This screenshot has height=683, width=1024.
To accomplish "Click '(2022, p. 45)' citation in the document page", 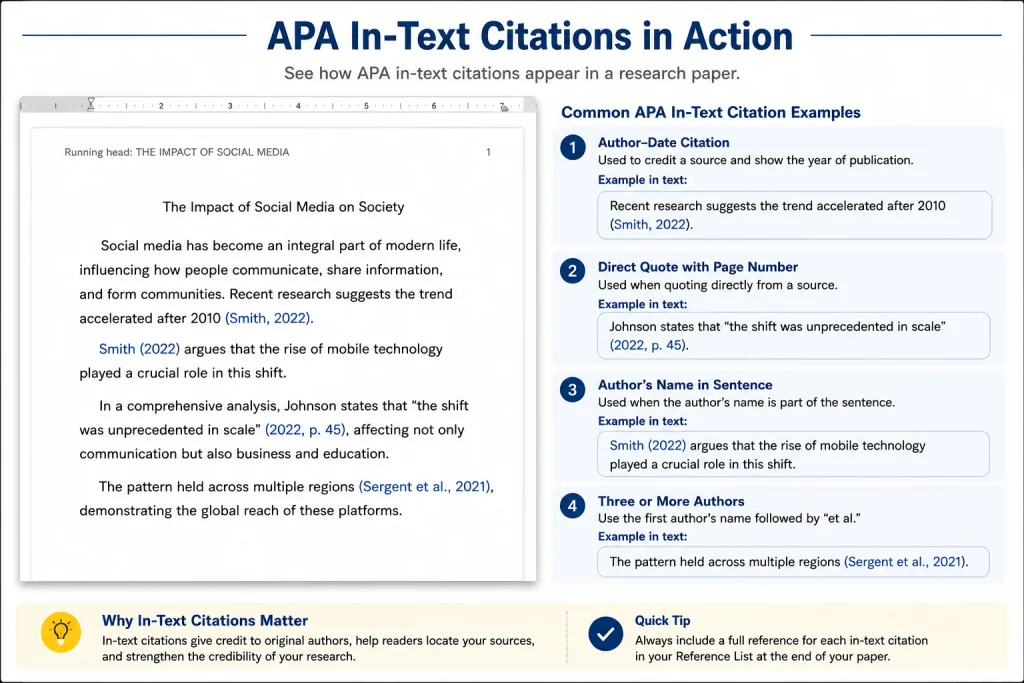I will (x=305, y=430).
